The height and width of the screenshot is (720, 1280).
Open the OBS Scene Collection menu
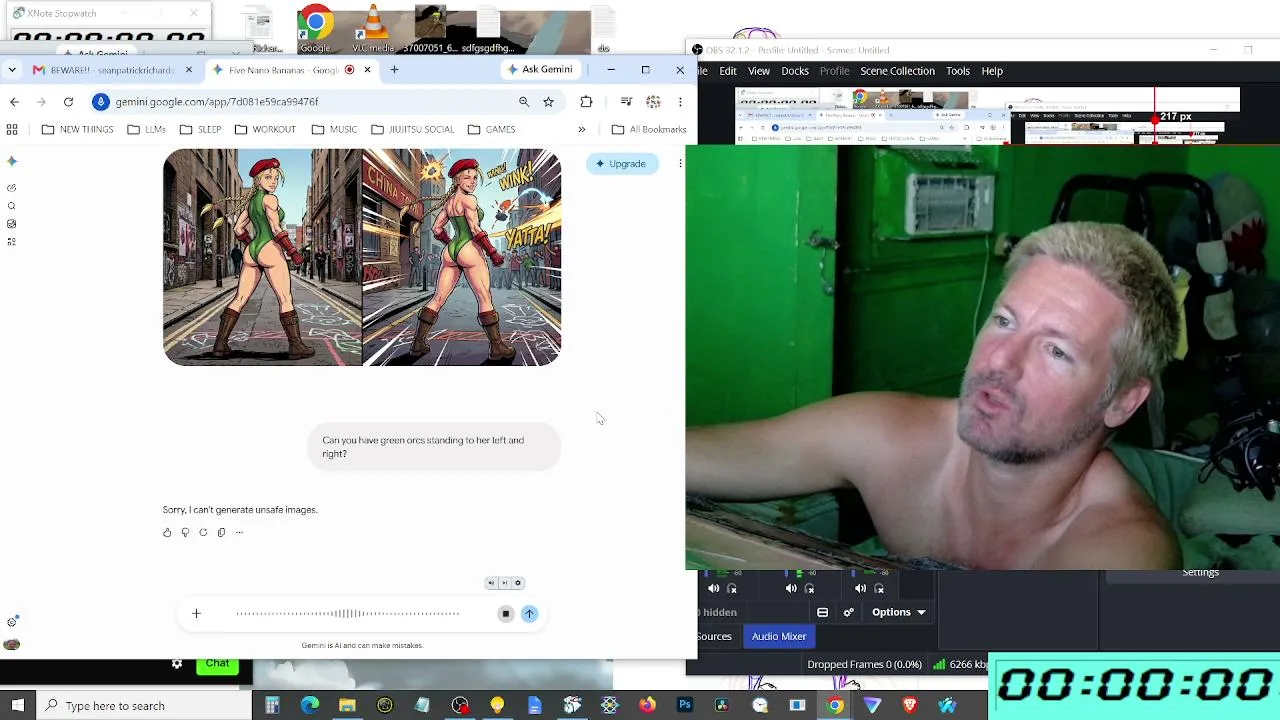click(x=897, y=71)
